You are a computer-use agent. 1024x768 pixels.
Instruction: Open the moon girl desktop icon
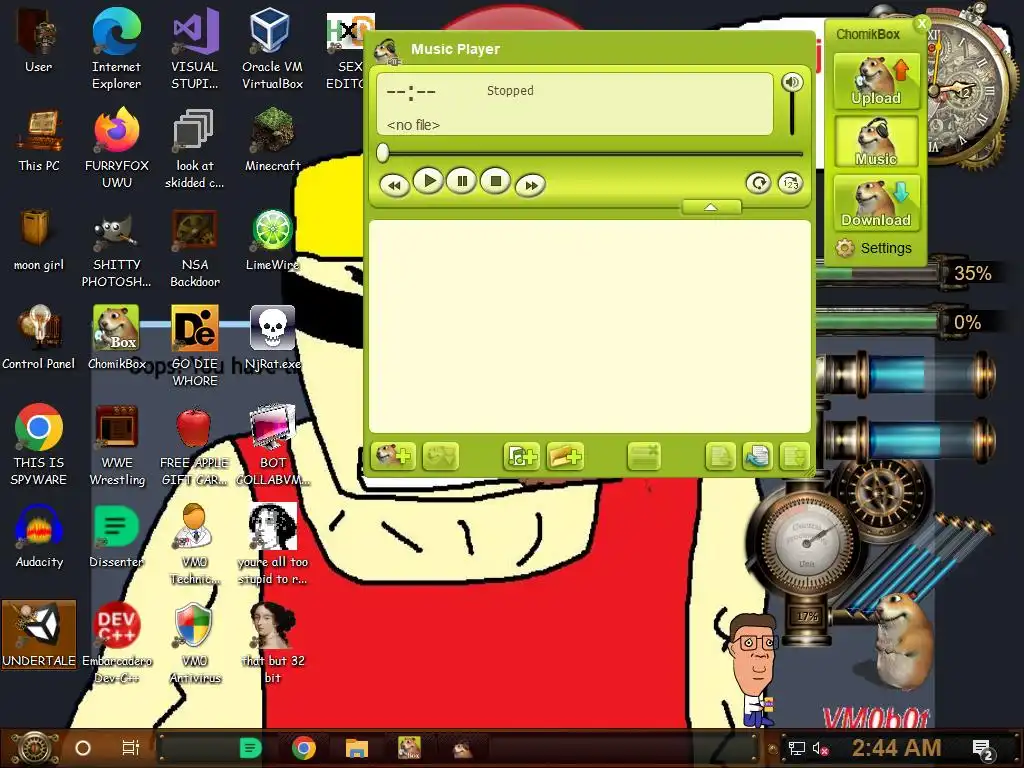coord(39,240)
